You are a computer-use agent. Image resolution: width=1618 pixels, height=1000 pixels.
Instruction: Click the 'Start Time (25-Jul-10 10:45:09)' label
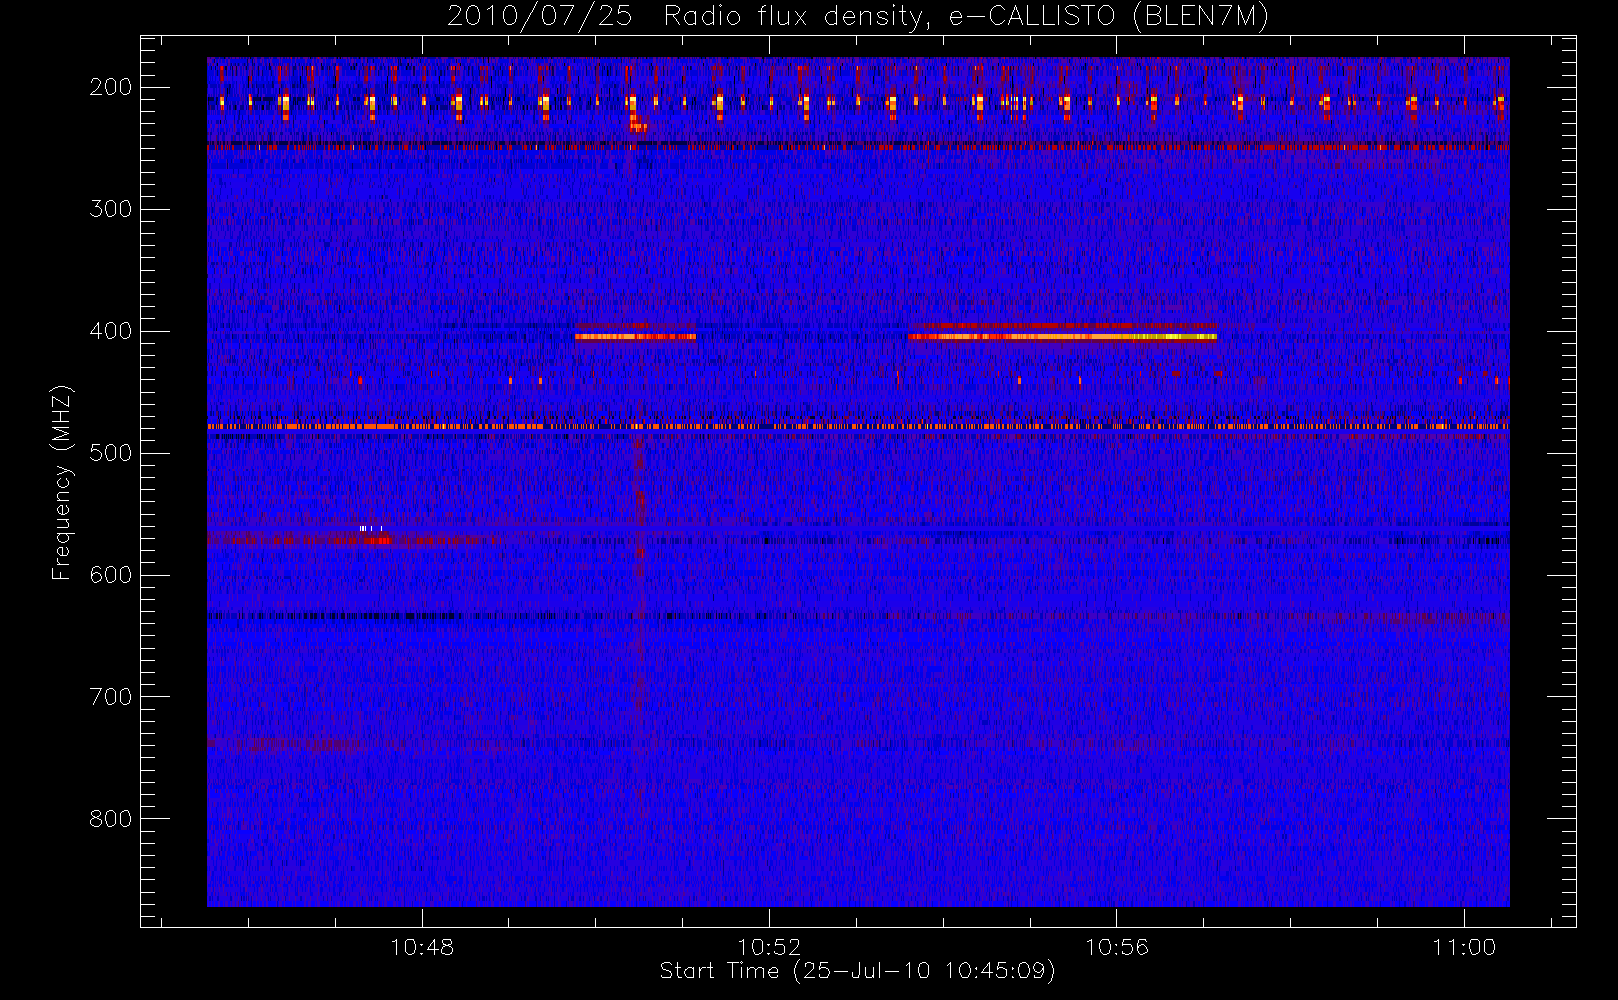858,971
